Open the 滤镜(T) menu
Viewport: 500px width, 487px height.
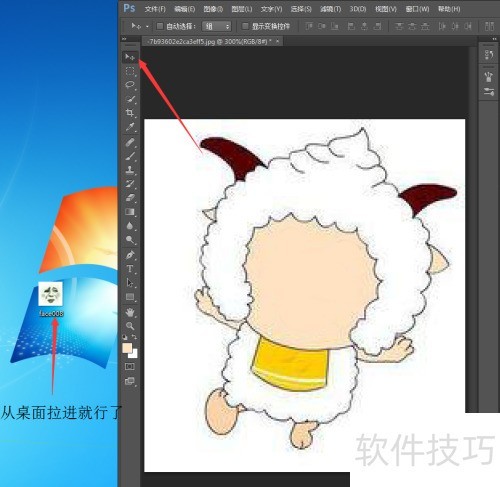[330, 9]
